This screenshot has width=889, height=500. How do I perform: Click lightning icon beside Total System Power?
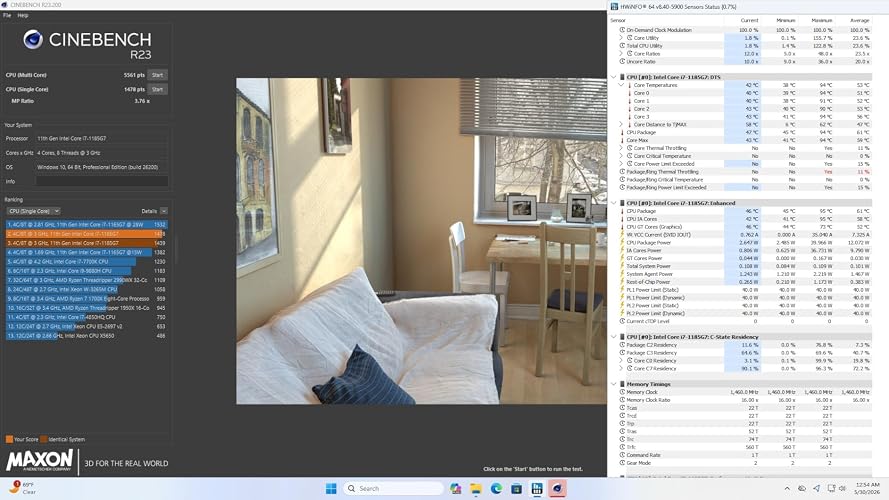point(623,266)
